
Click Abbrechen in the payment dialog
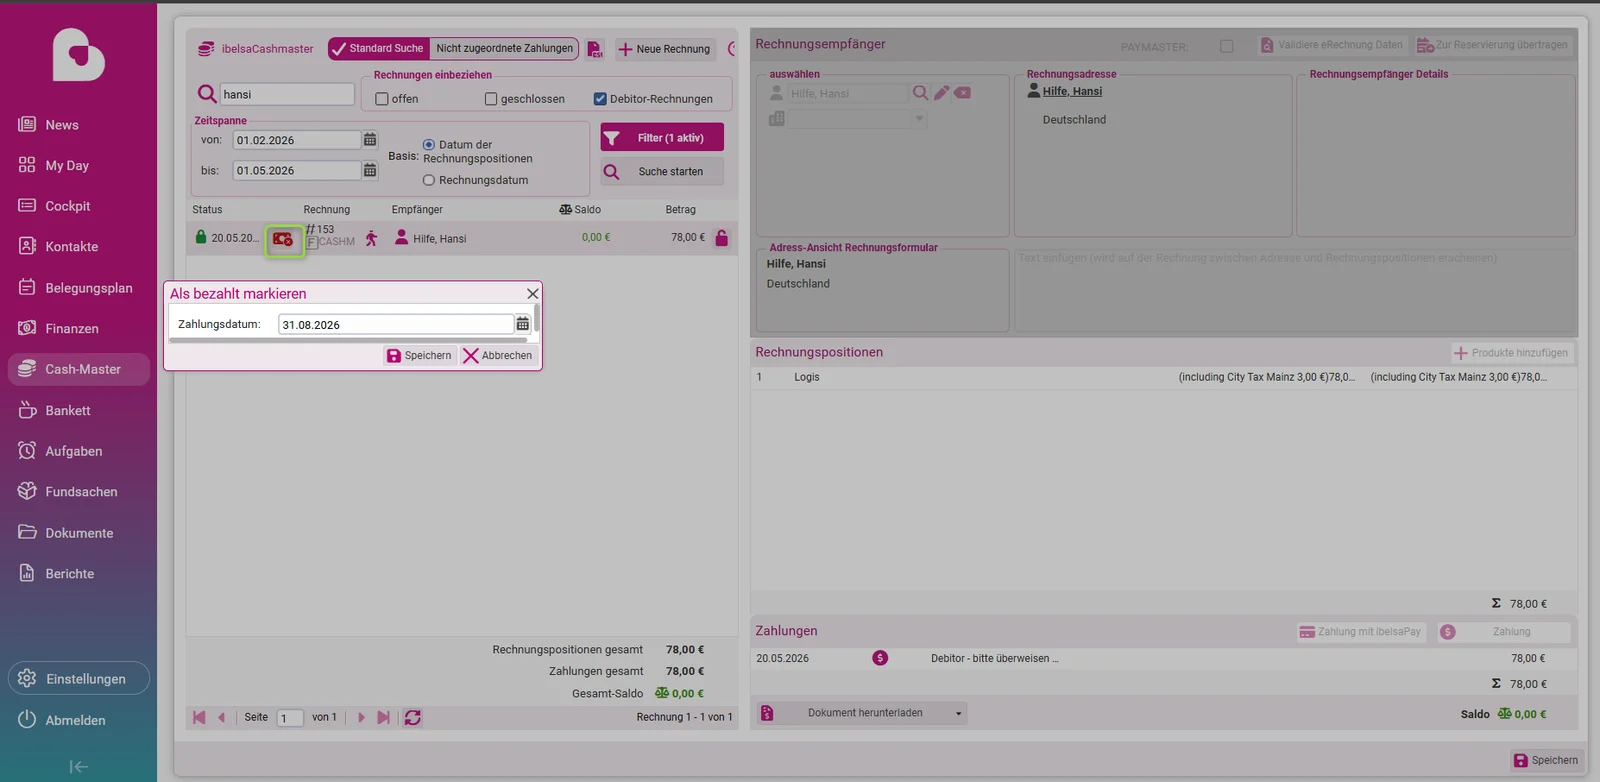(x=498, y=355)
